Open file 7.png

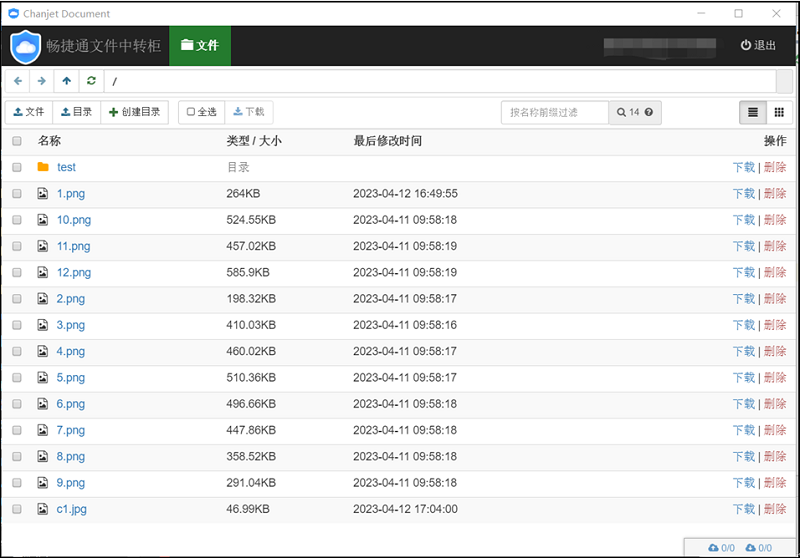tap(70, 430)
